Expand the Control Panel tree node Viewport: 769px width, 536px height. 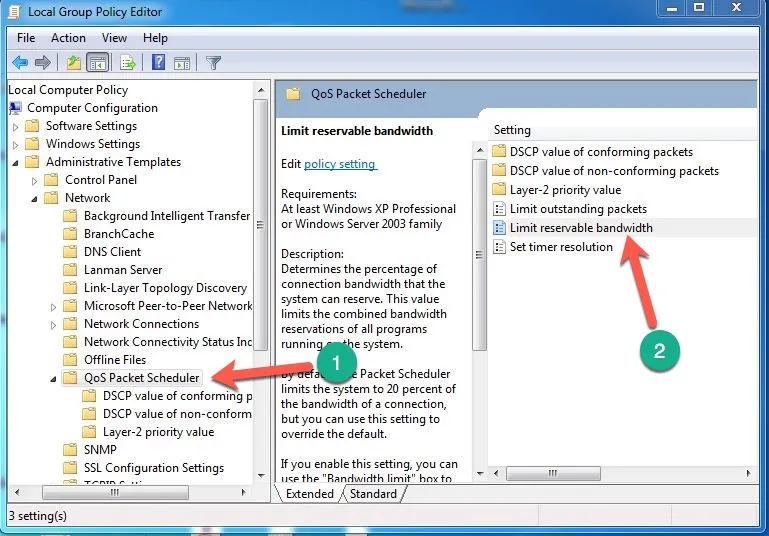coord(34,181)
